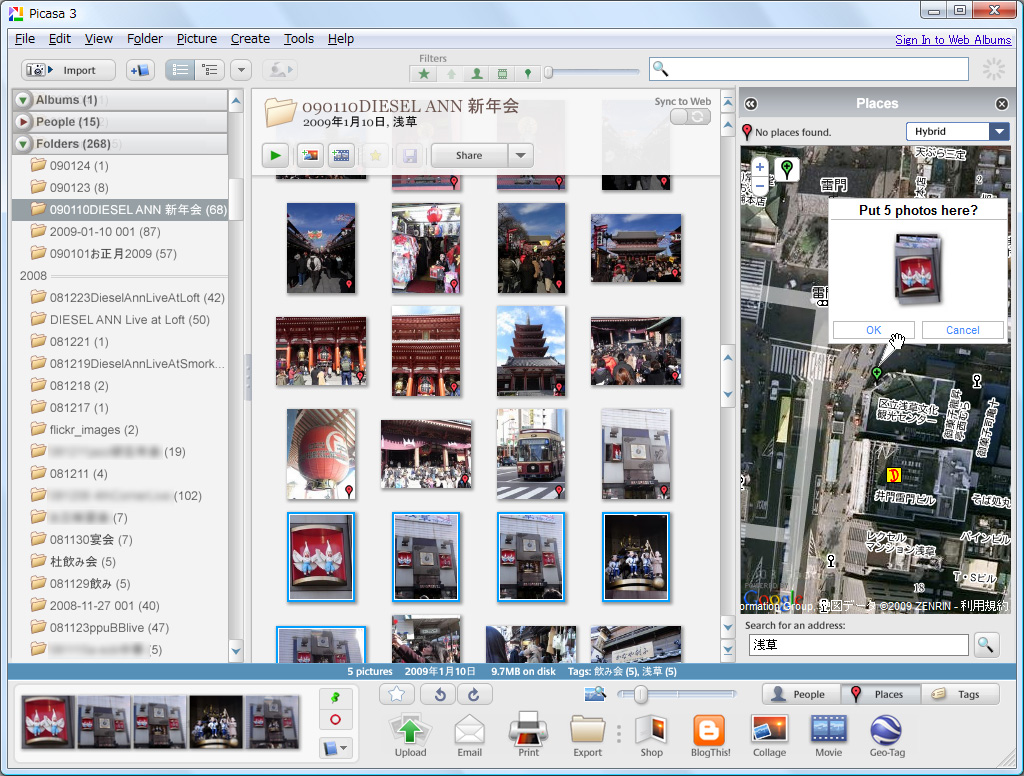Filter by photos with faces
Viewport: 1024px width, 776px height.
click(477, 74)
